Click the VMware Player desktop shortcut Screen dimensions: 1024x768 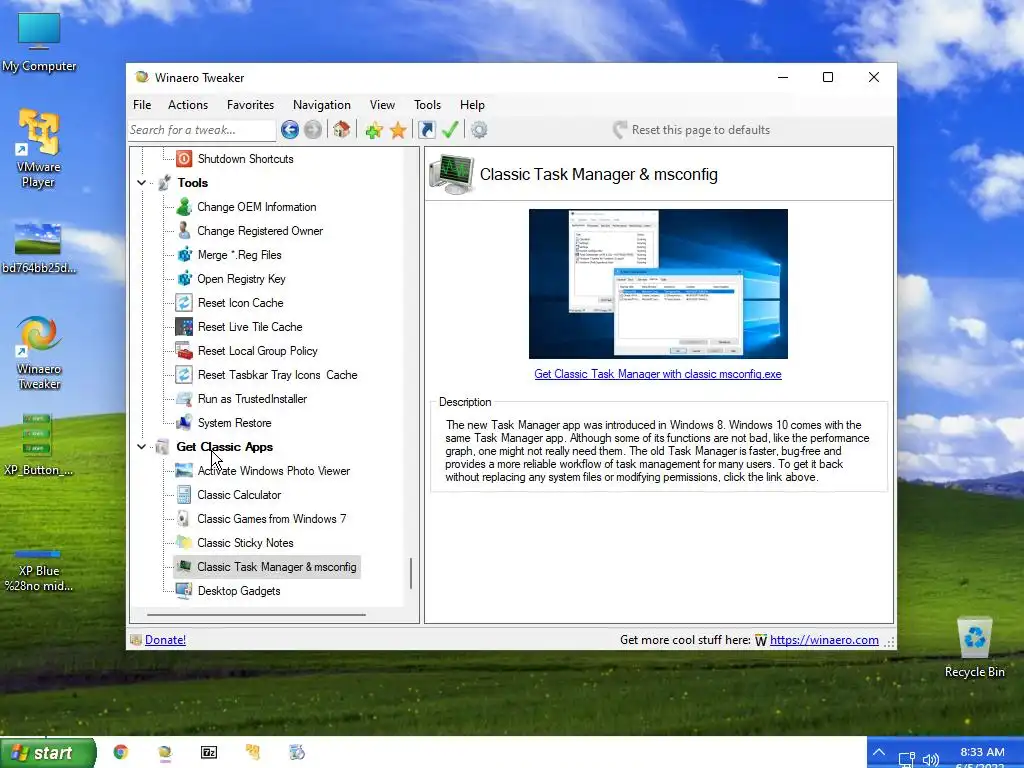click(x=39, y=148)
